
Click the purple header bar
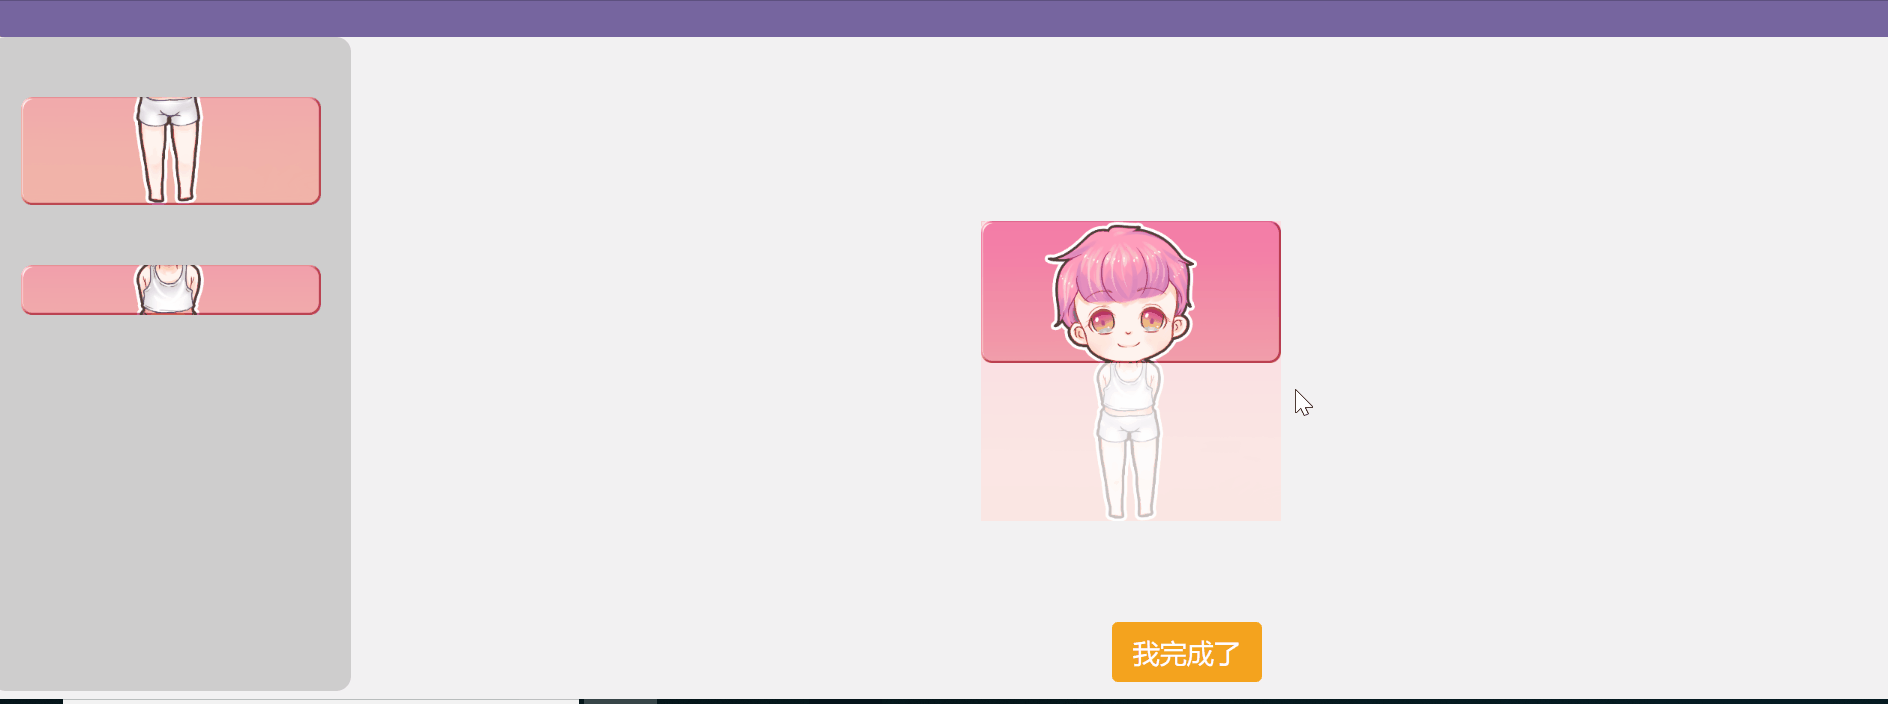click(944, 18)
